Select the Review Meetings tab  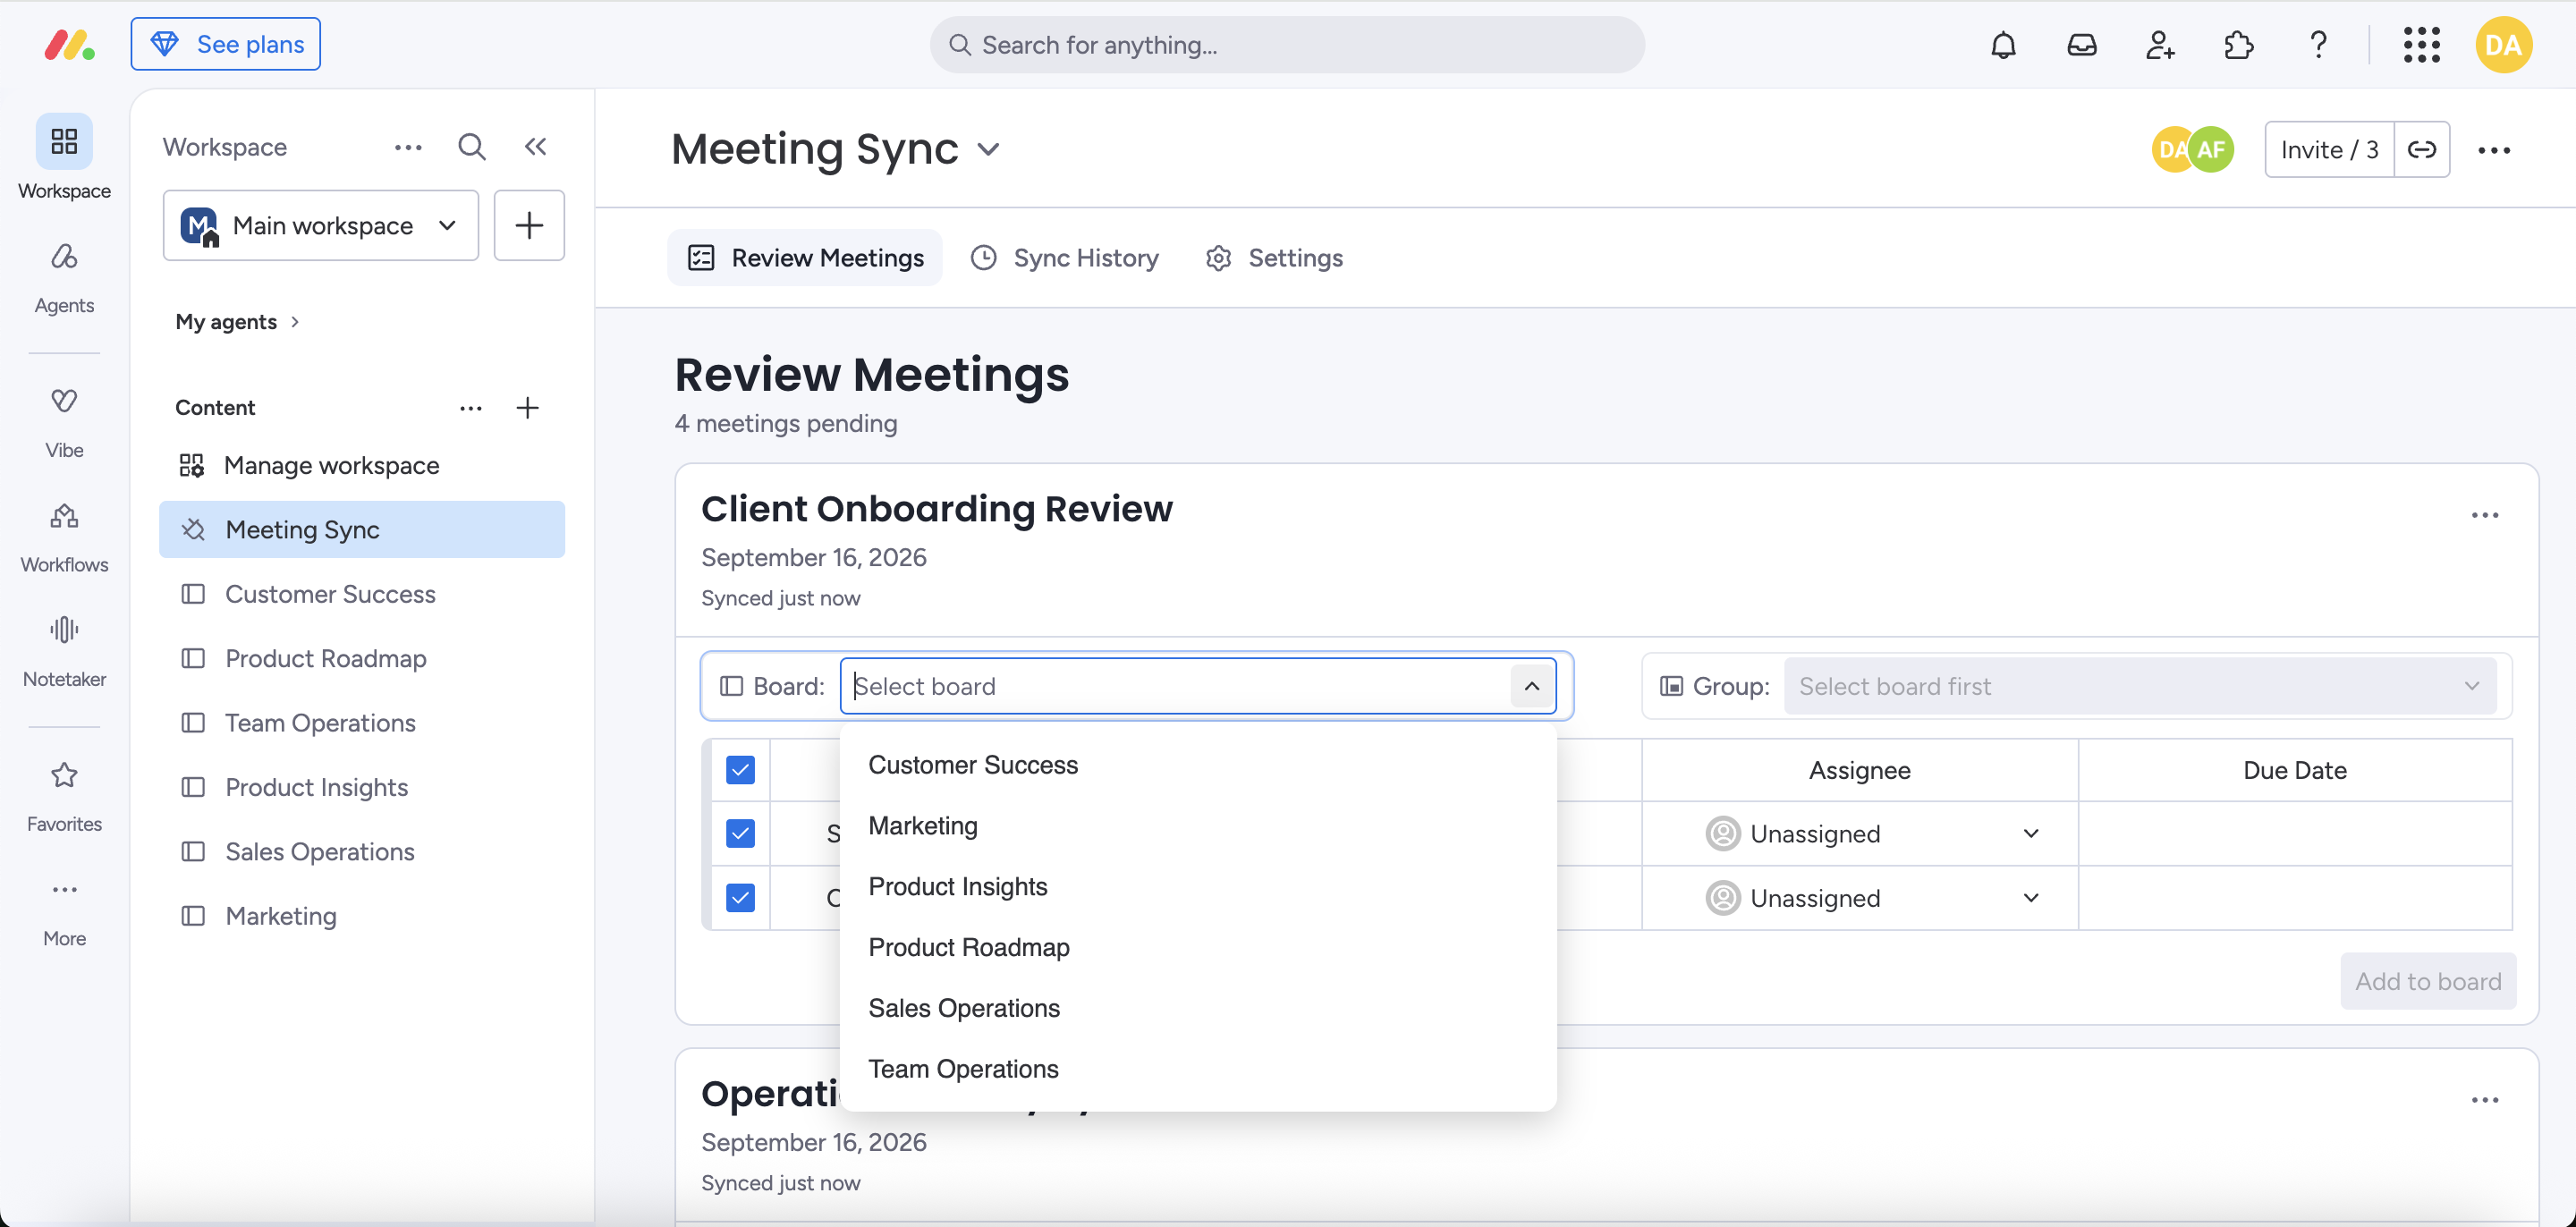[x=805, y=258]
